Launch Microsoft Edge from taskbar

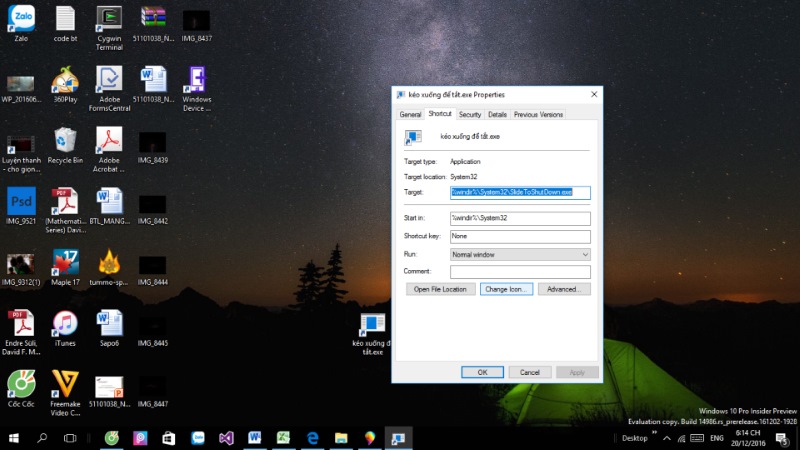312,438
